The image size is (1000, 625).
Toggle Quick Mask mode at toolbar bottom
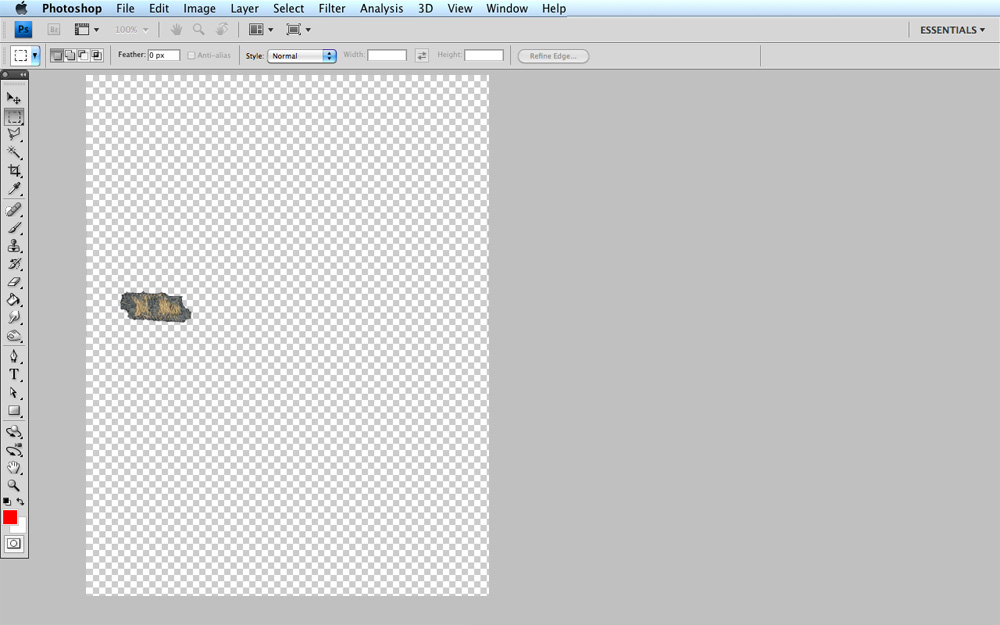14,543
